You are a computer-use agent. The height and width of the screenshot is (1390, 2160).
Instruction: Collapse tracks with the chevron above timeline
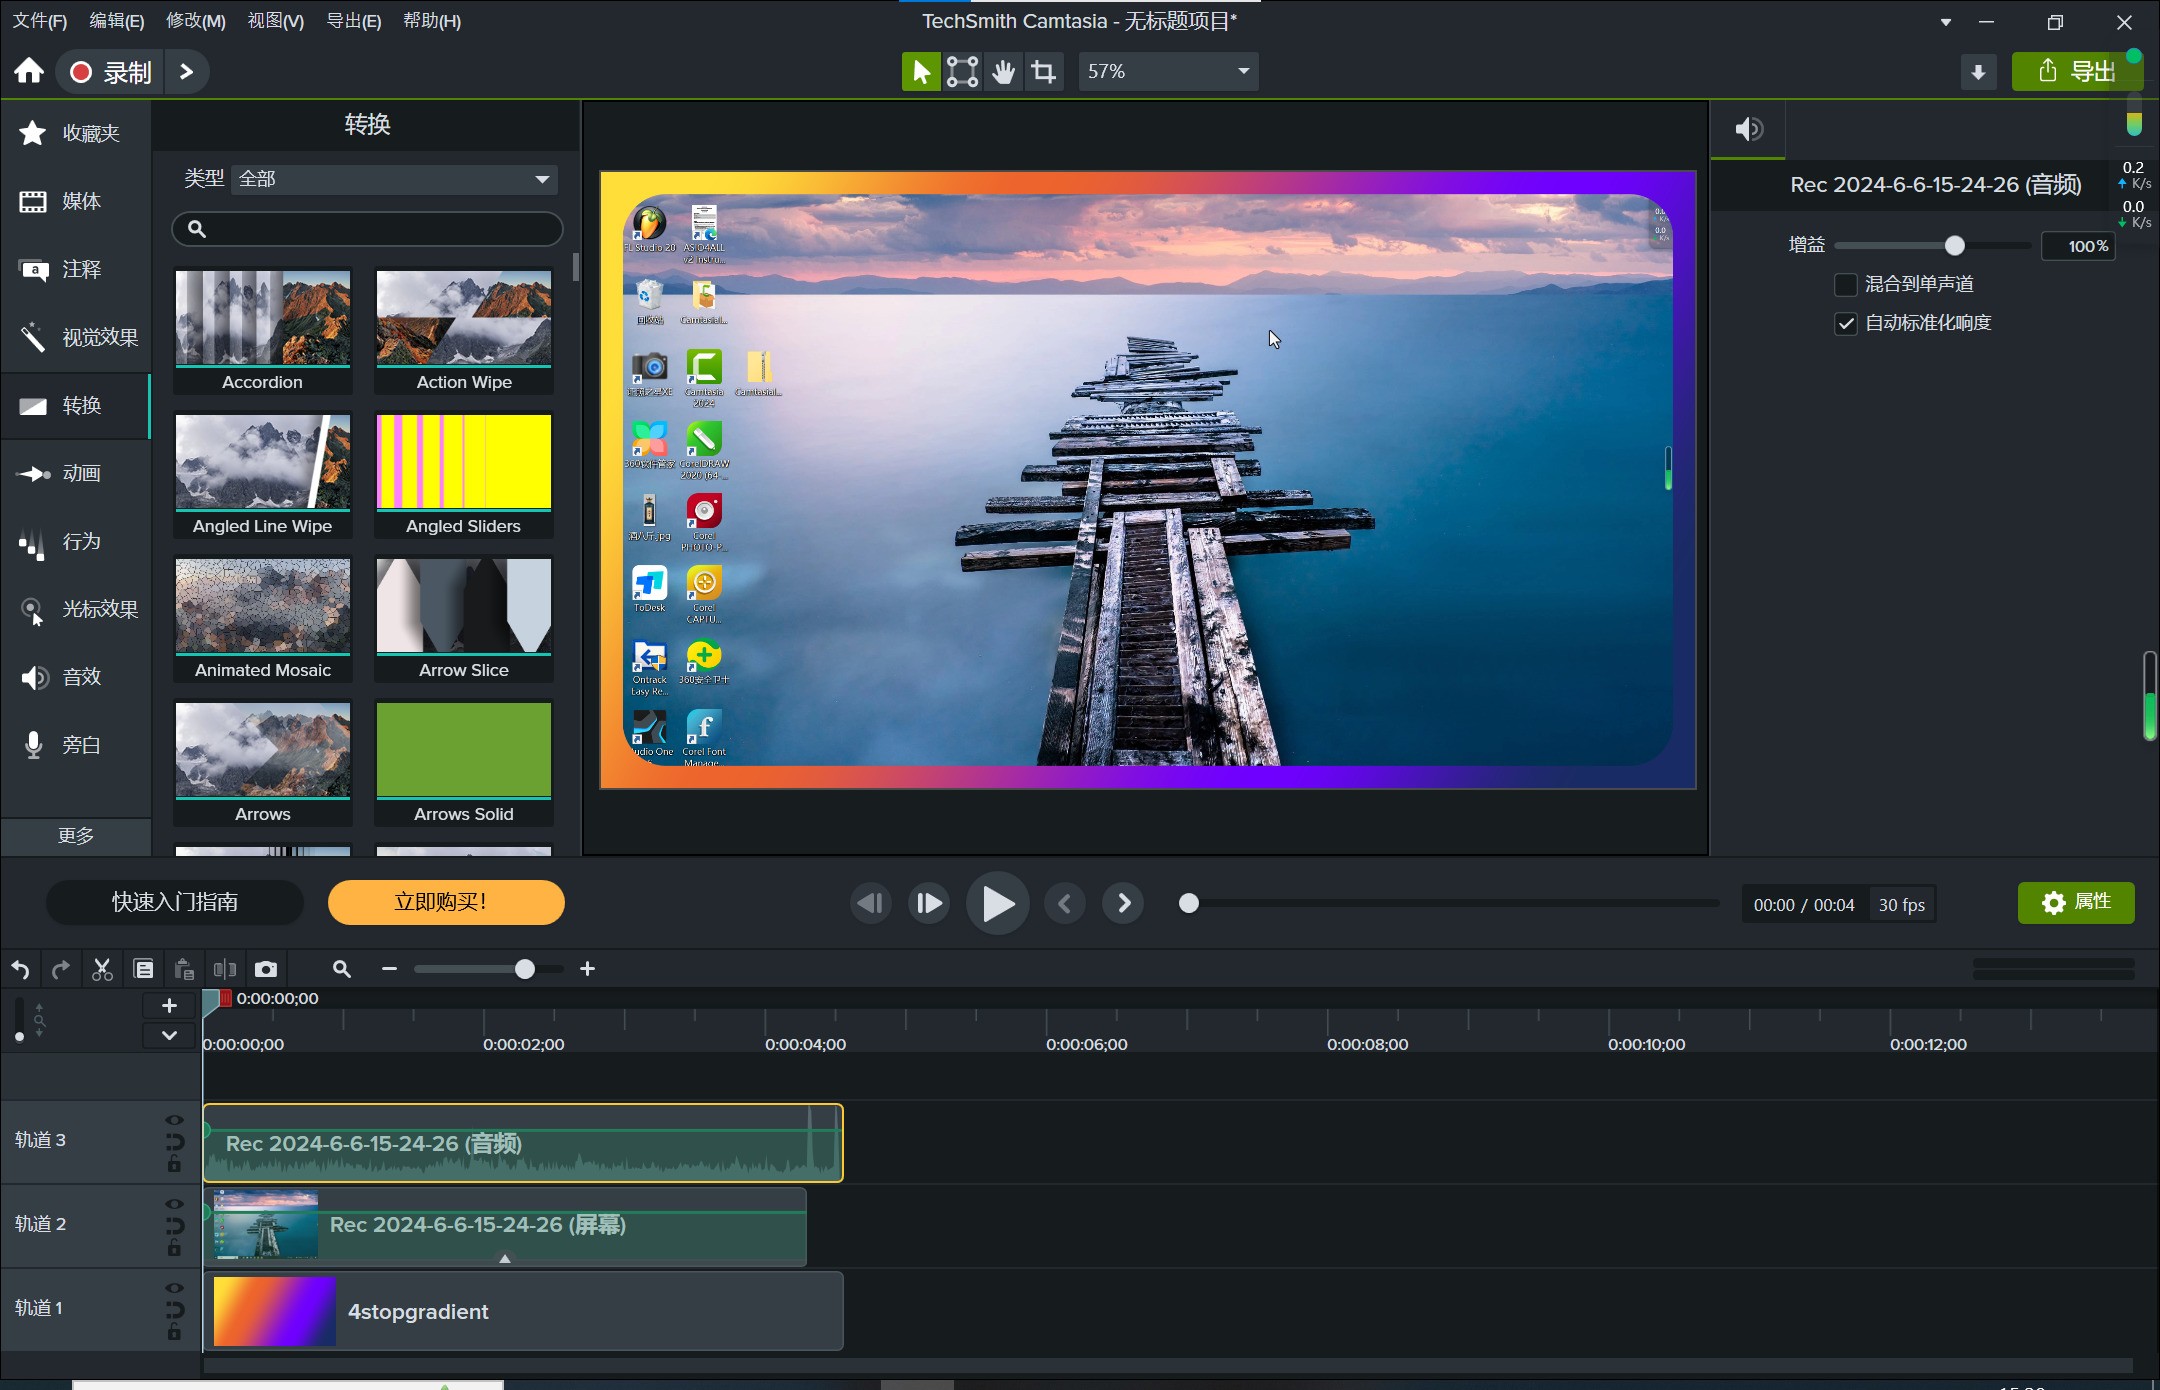click(168, 1036)
